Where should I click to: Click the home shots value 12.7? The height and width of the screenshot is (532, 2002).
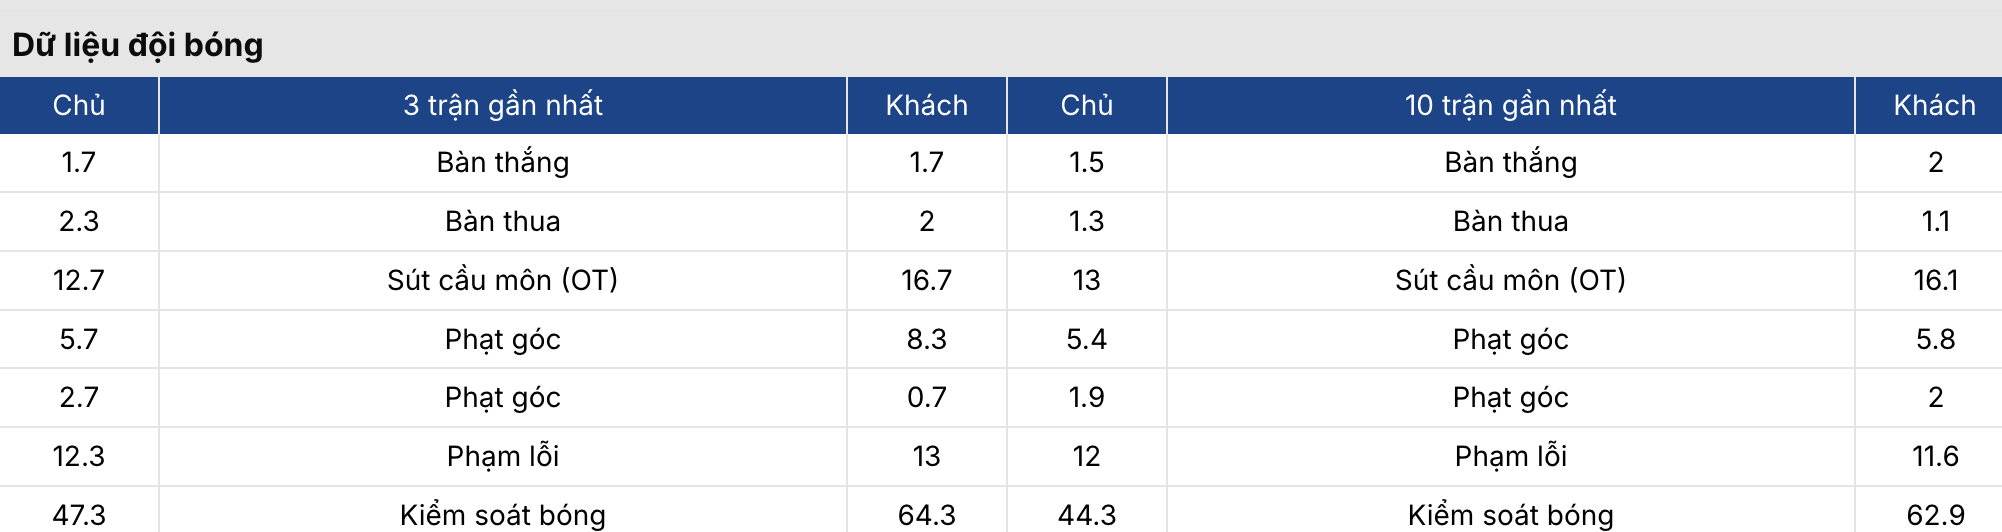click(78, 280)
